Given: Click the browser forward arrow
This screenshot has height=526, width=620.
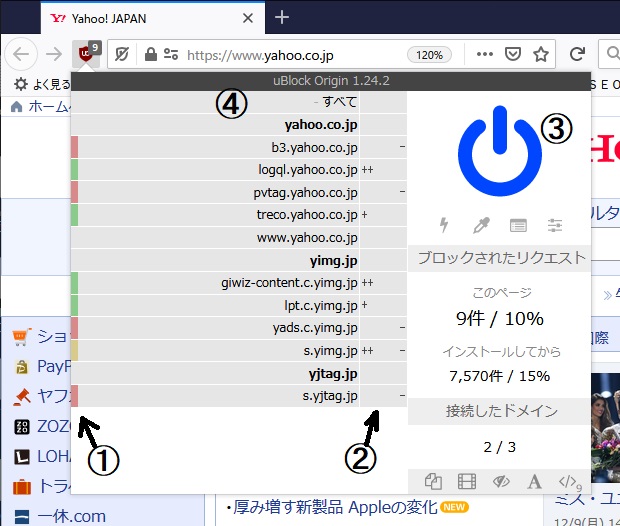Looking at the screenshot, I should (54, 54).
